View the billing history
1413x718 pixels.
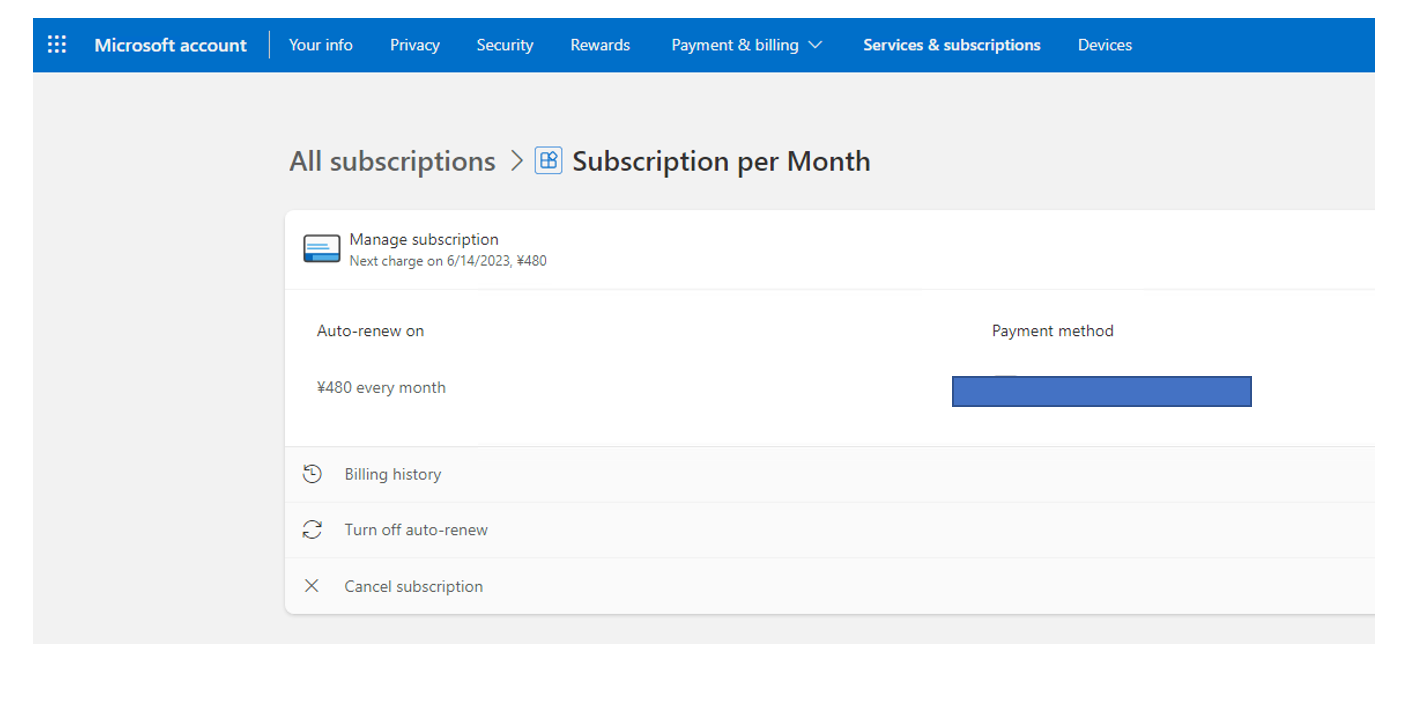pos(392,474)
